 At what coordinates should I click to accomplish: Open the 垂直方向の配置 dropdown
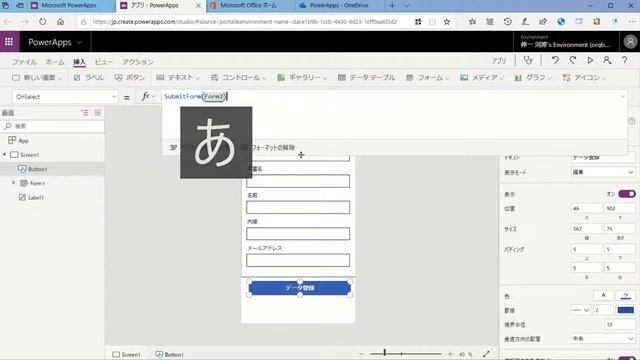(x=602, y=339)
